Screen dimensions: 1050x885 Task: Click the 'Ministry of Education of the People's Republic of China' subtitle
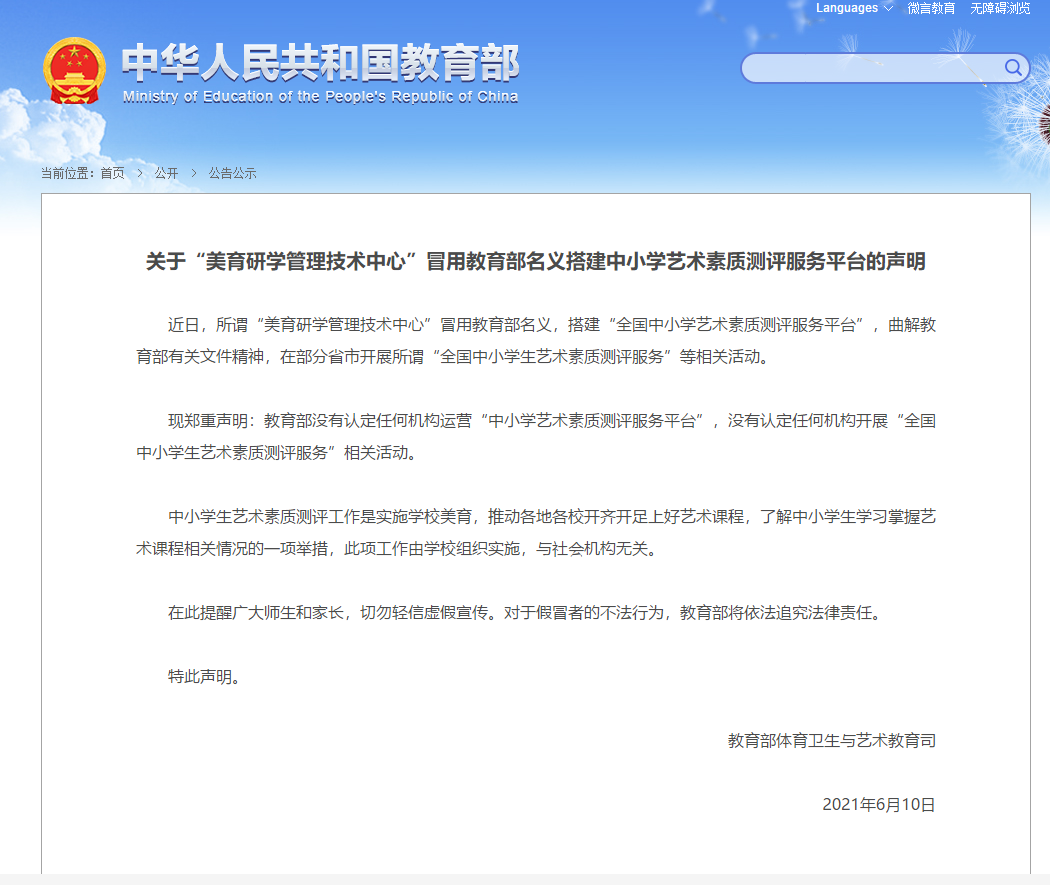320,97
